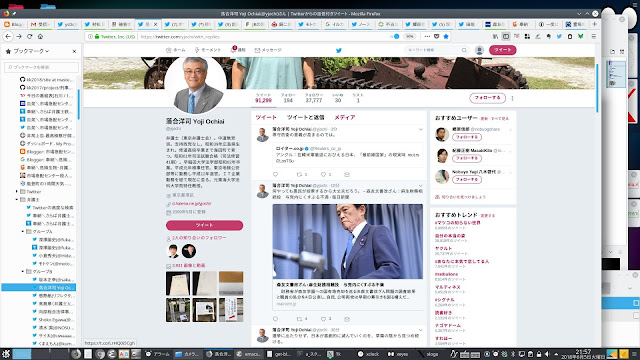Click the browser forward arrow
Image resolution: width=640 pixels, height=360 pixels.
pos(19,36)
